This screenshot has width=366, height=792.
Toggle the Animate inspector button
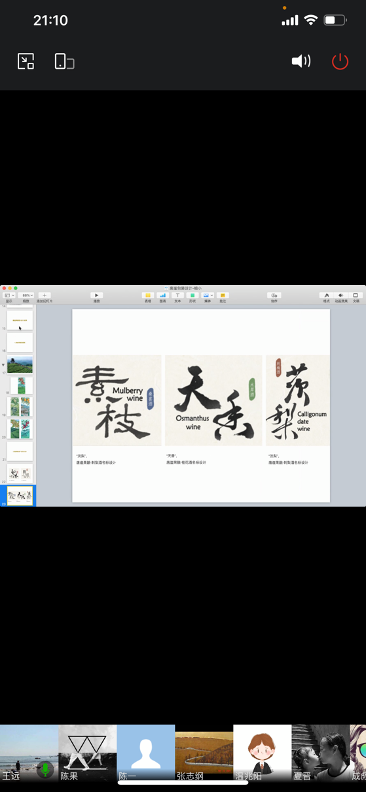[x=341, y=295]
